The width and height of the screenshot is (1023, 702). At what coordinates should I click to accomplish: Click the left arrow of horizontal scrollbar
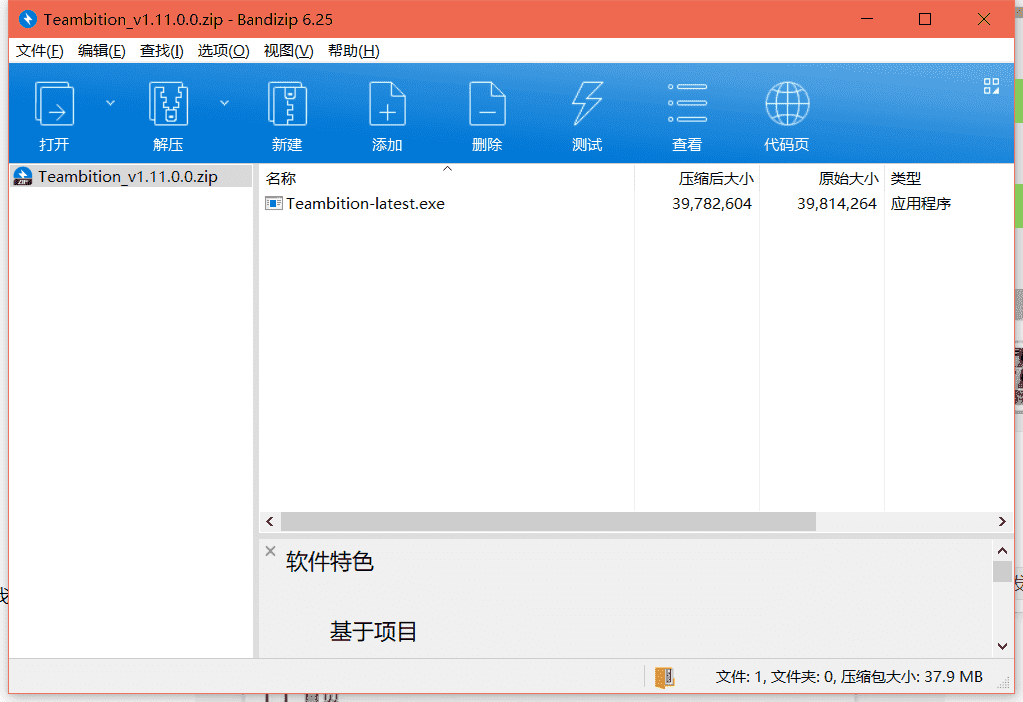(x=269, y=521)
